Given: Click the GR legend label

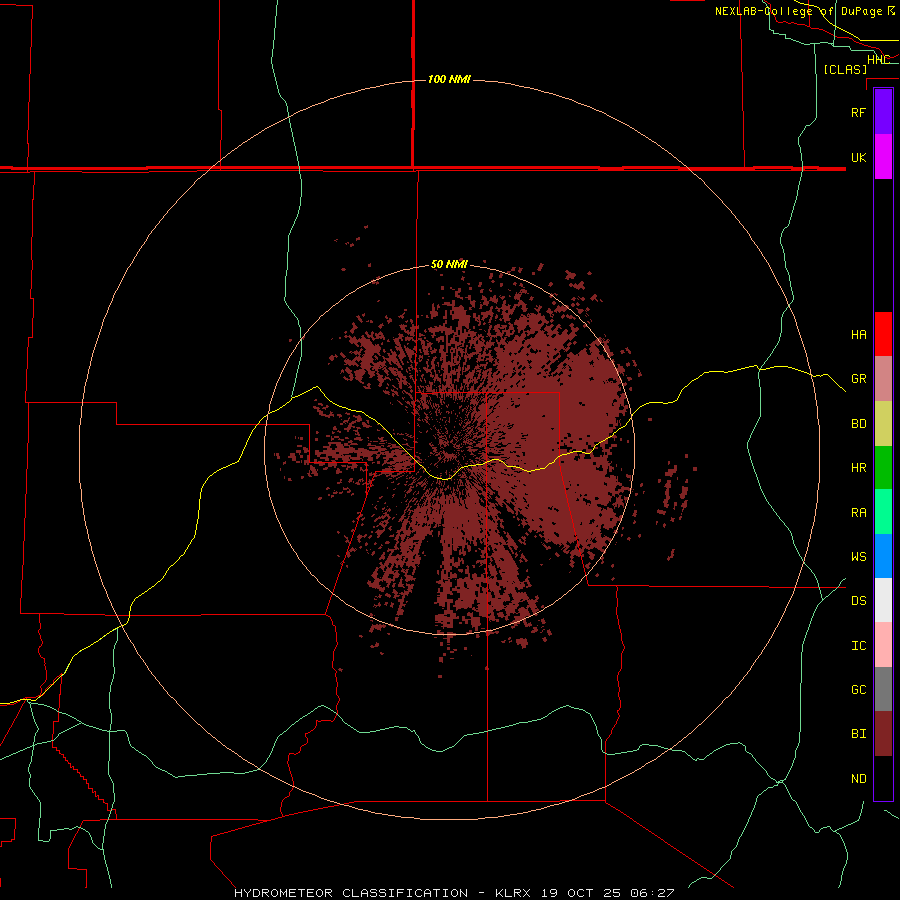Looking at the screenshot, I should 858,379.
